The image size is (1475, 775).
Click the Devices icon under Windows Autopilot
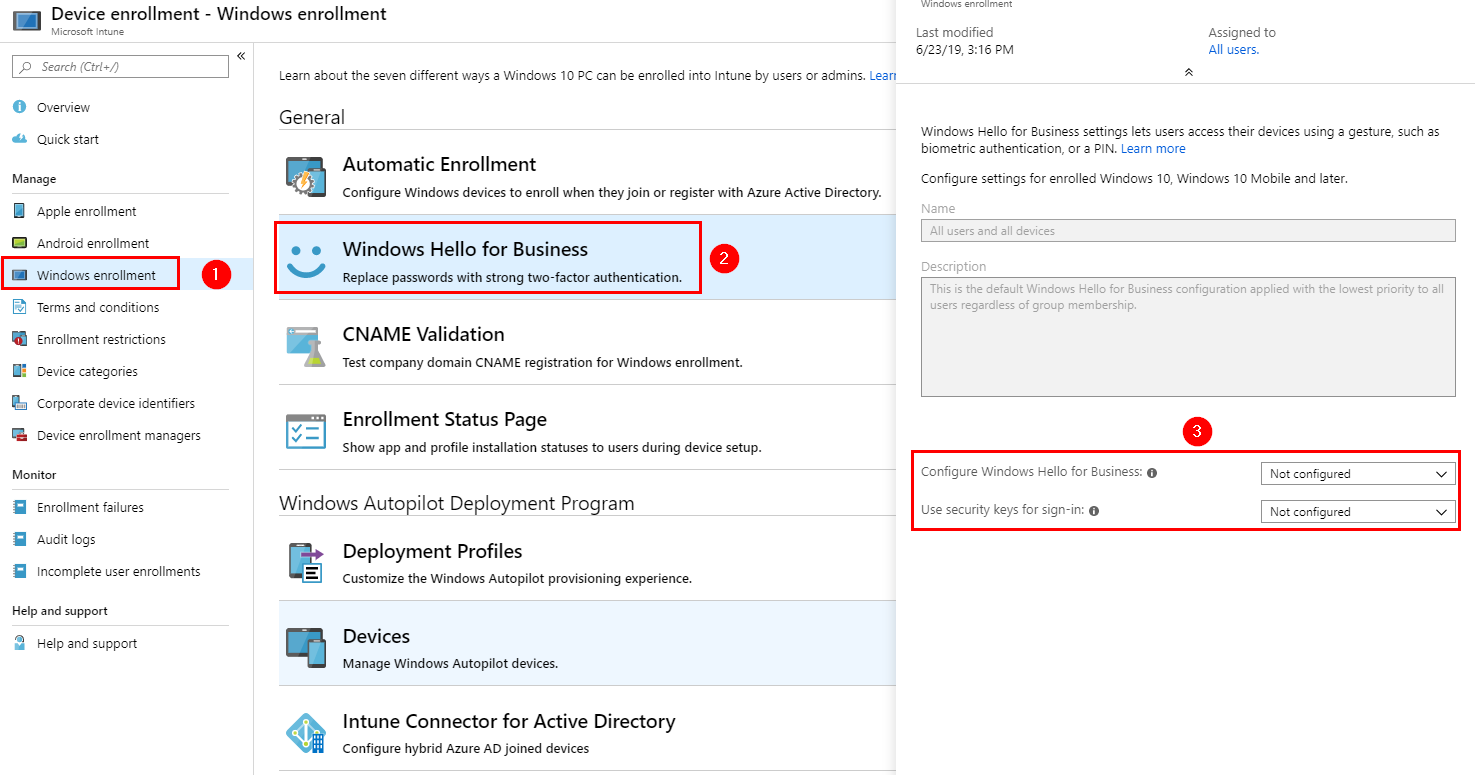pos(306,647)
